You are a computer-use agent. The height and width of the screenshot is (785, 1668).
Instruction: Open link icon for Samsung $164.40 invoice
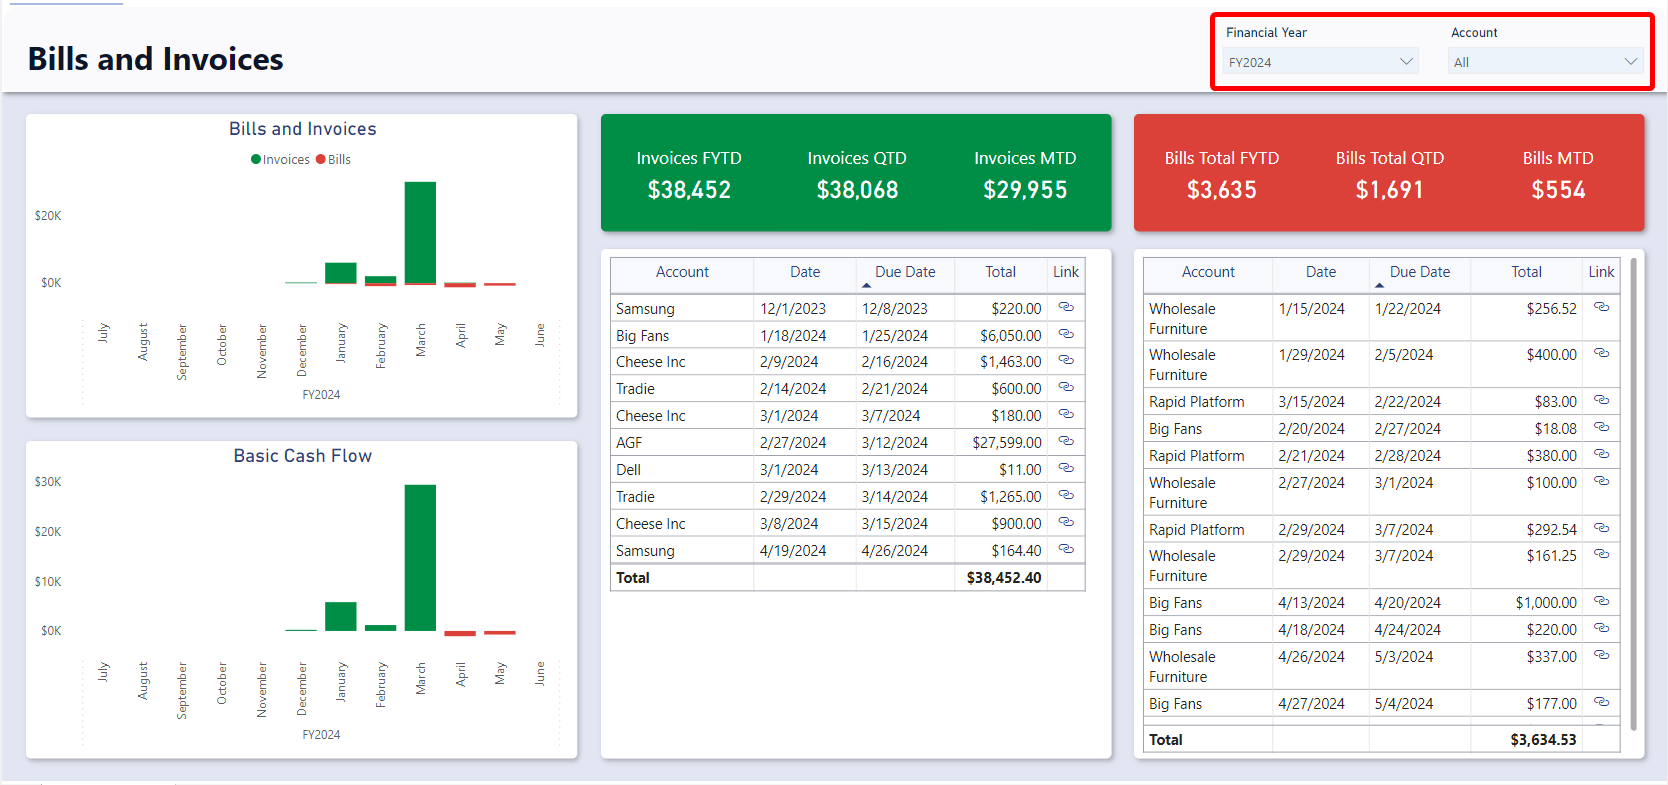click(1066, 549)
